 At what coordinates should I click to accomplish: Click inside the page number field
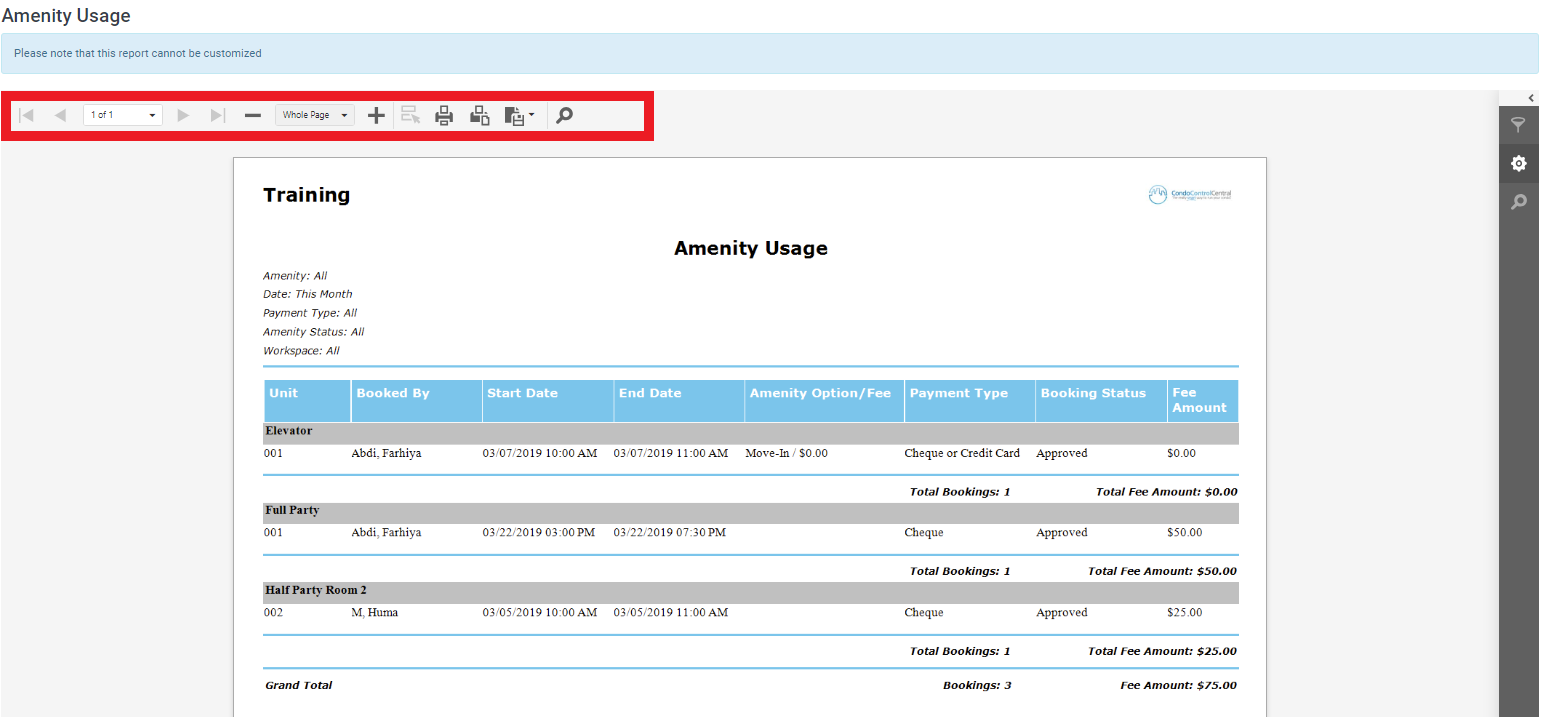pos(112,115)
